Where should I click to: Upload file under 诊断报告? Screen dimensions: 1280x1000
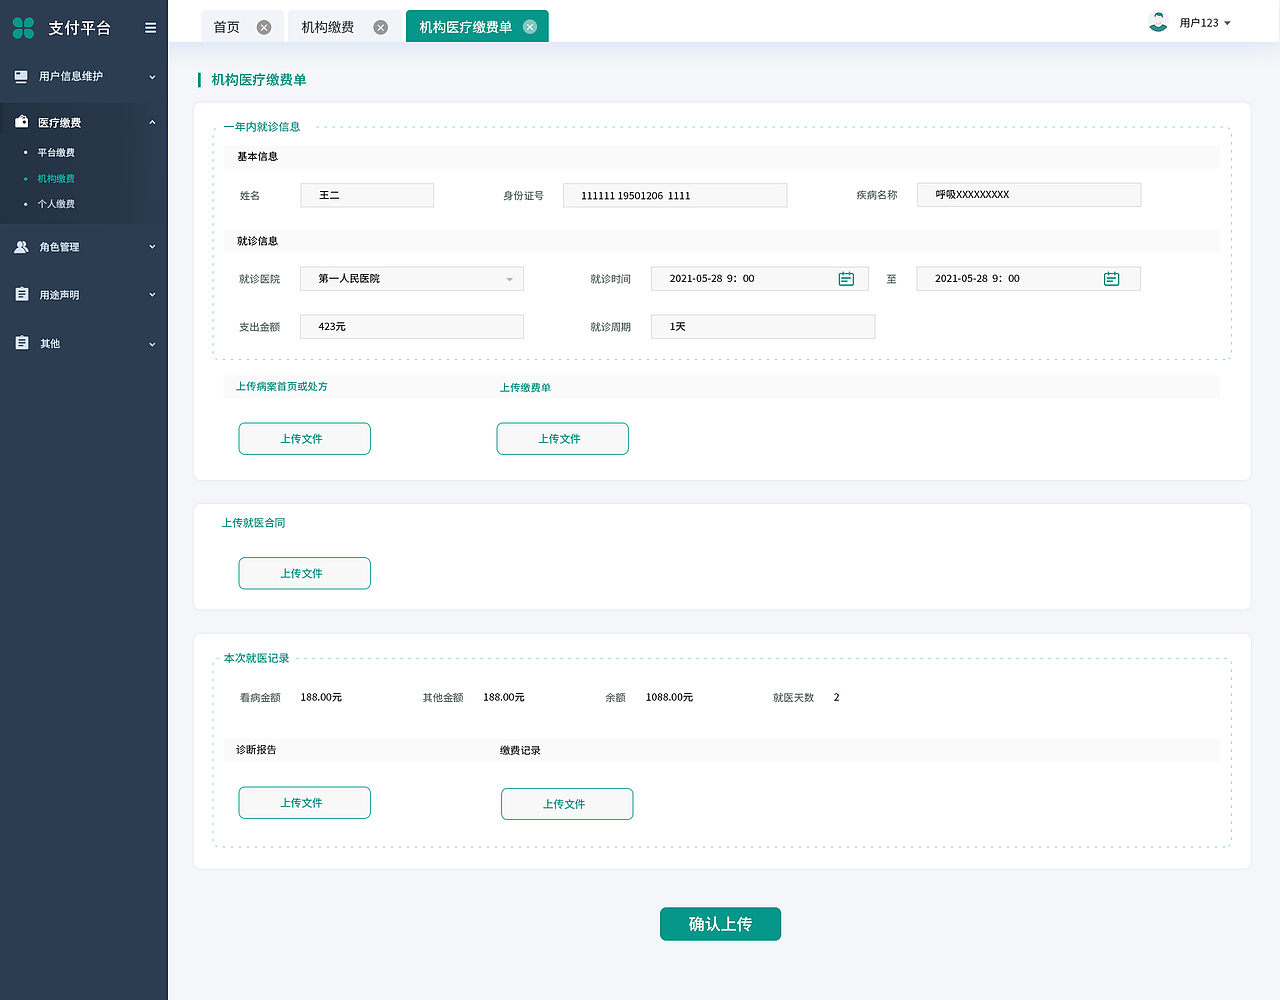(304, 803)
